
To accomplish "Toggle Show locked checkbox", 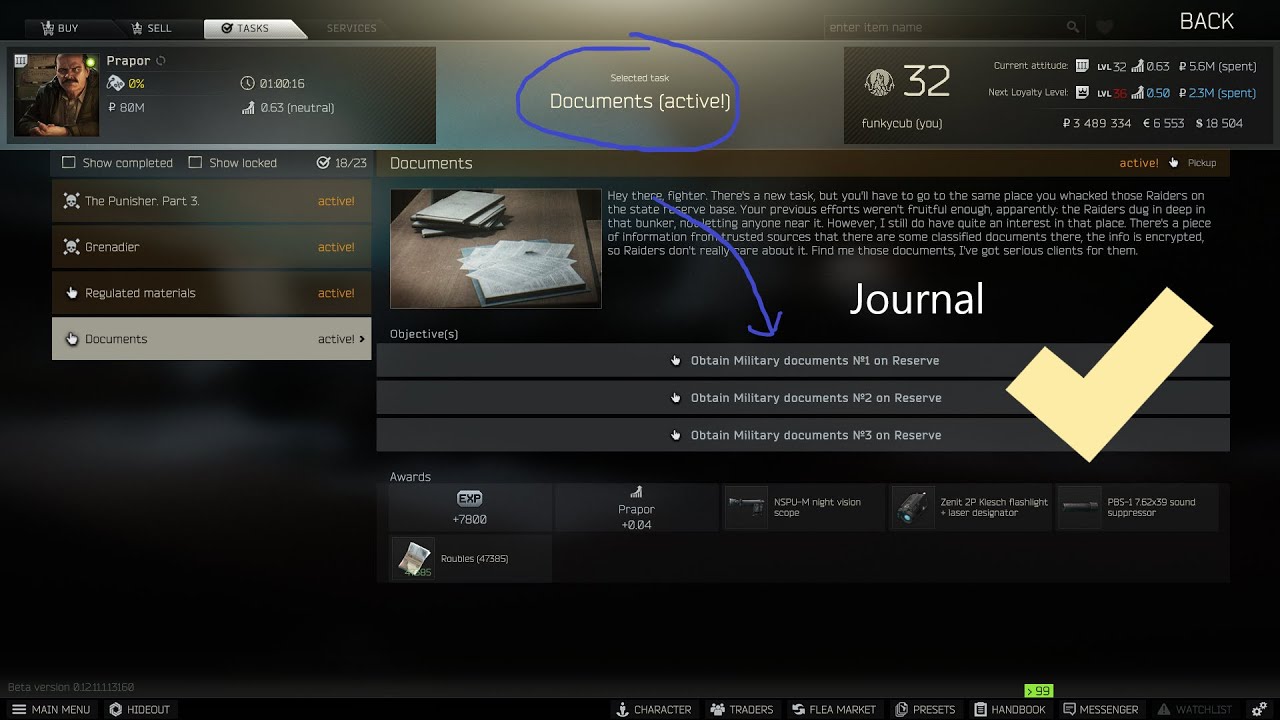I will coord(195,162).
